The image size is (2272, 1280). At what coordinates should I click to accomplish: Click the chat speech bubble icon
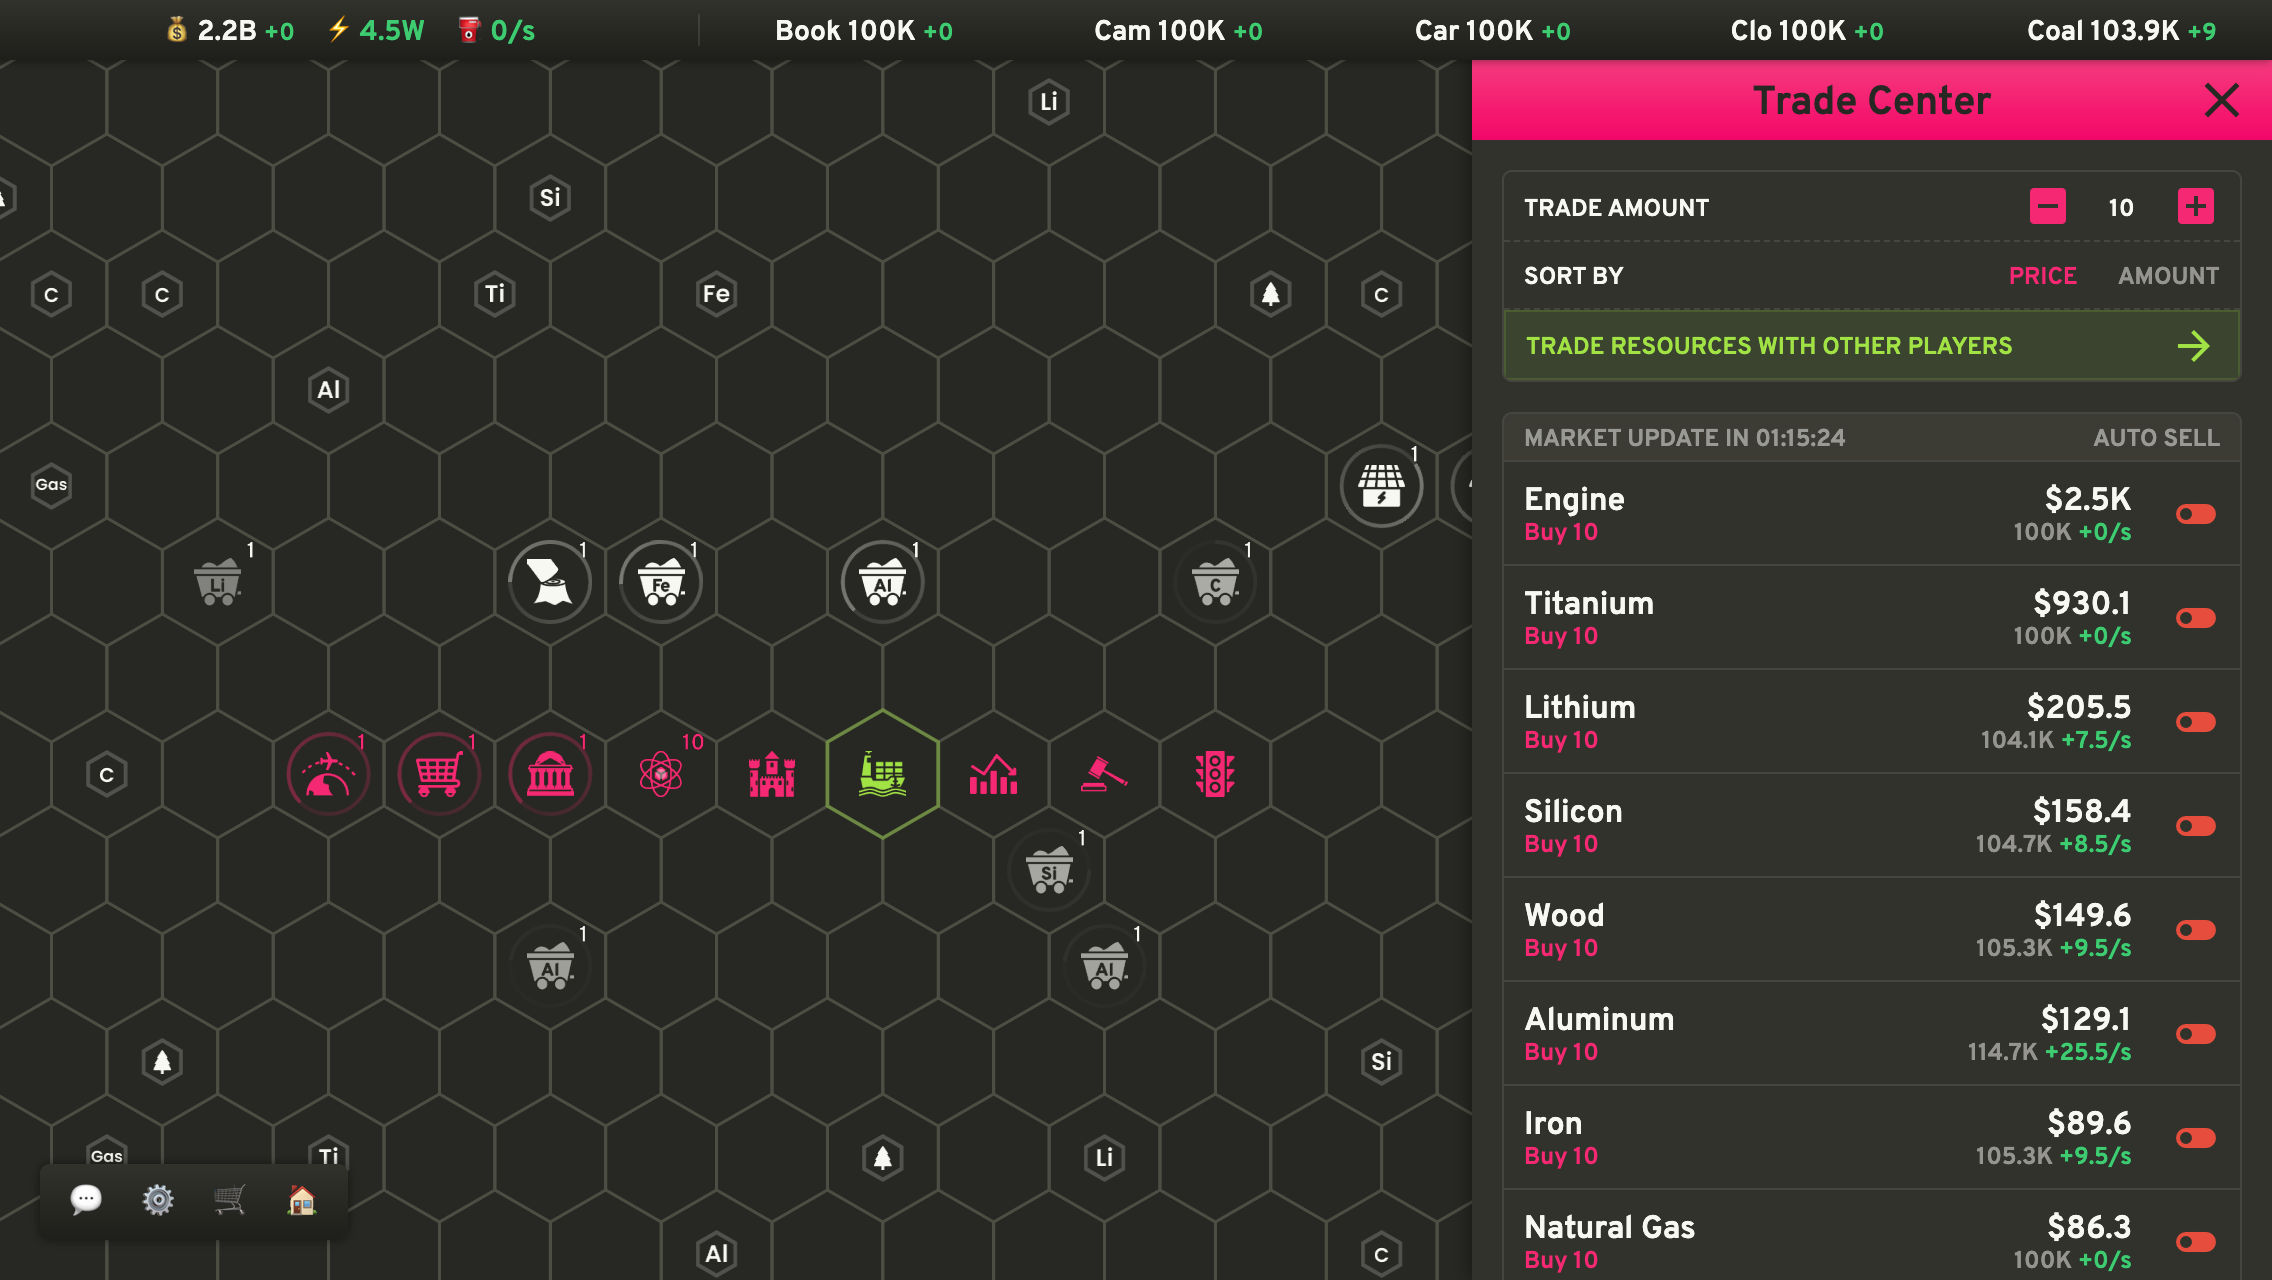pos(86,1198)
